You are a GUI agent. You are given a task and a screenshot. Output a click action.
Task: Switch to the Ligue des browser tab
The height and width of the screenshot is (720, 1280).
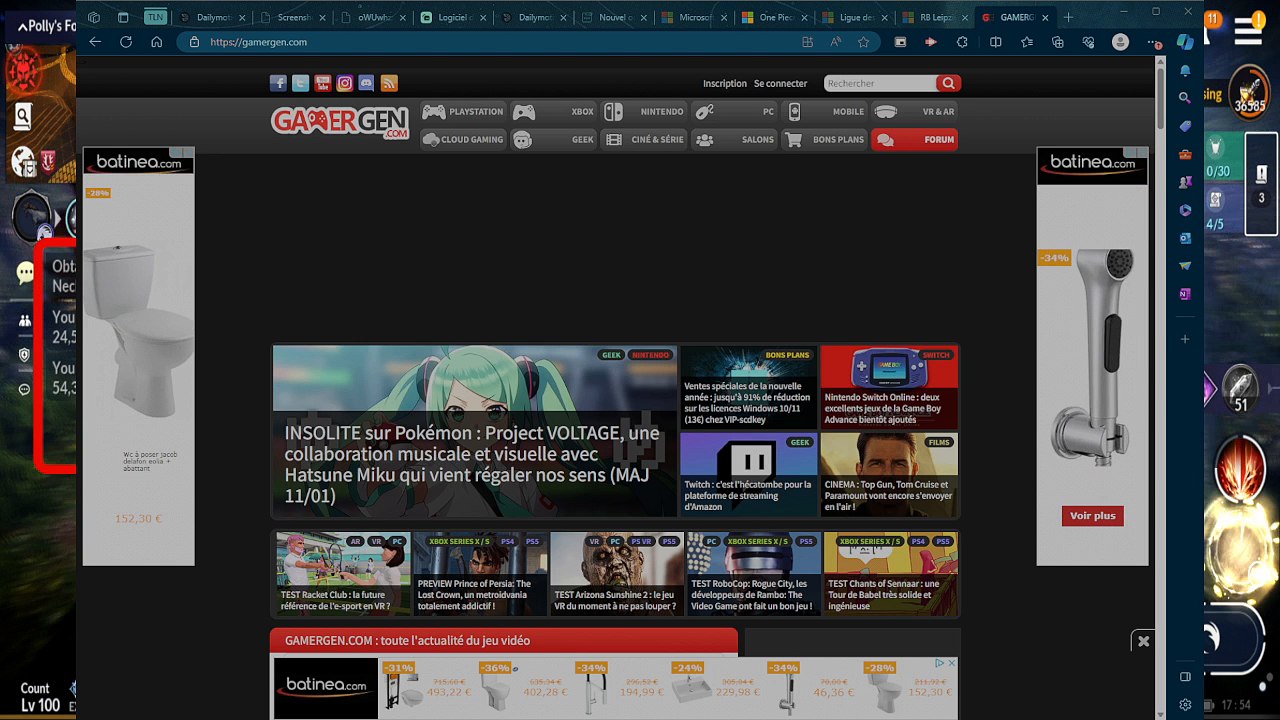[855, 17]
